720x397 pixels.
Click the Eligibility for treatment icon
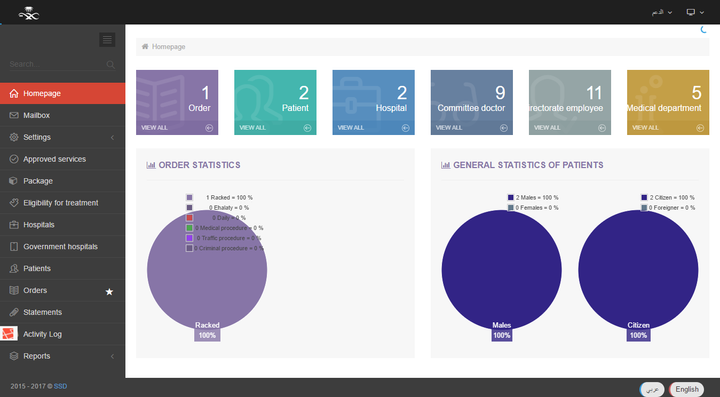(14, 203)
